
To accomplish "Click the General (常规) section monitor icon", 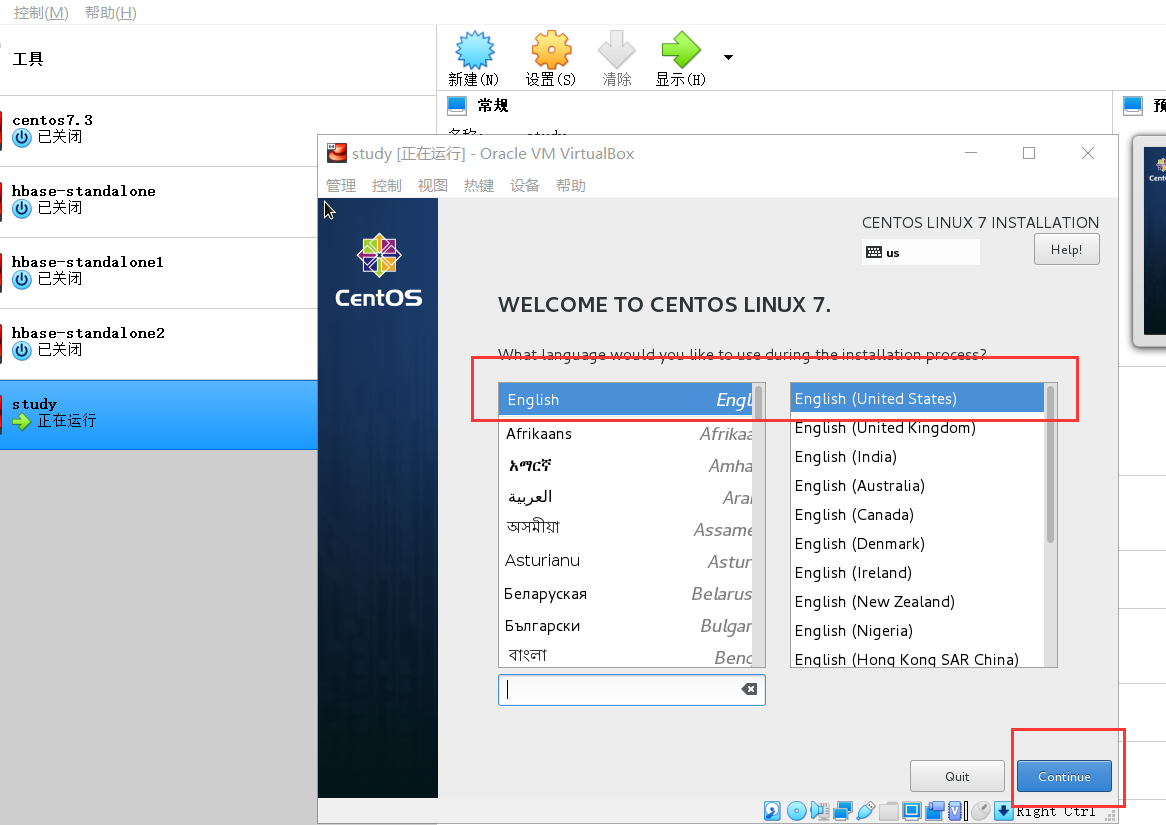I will [457, 106].
